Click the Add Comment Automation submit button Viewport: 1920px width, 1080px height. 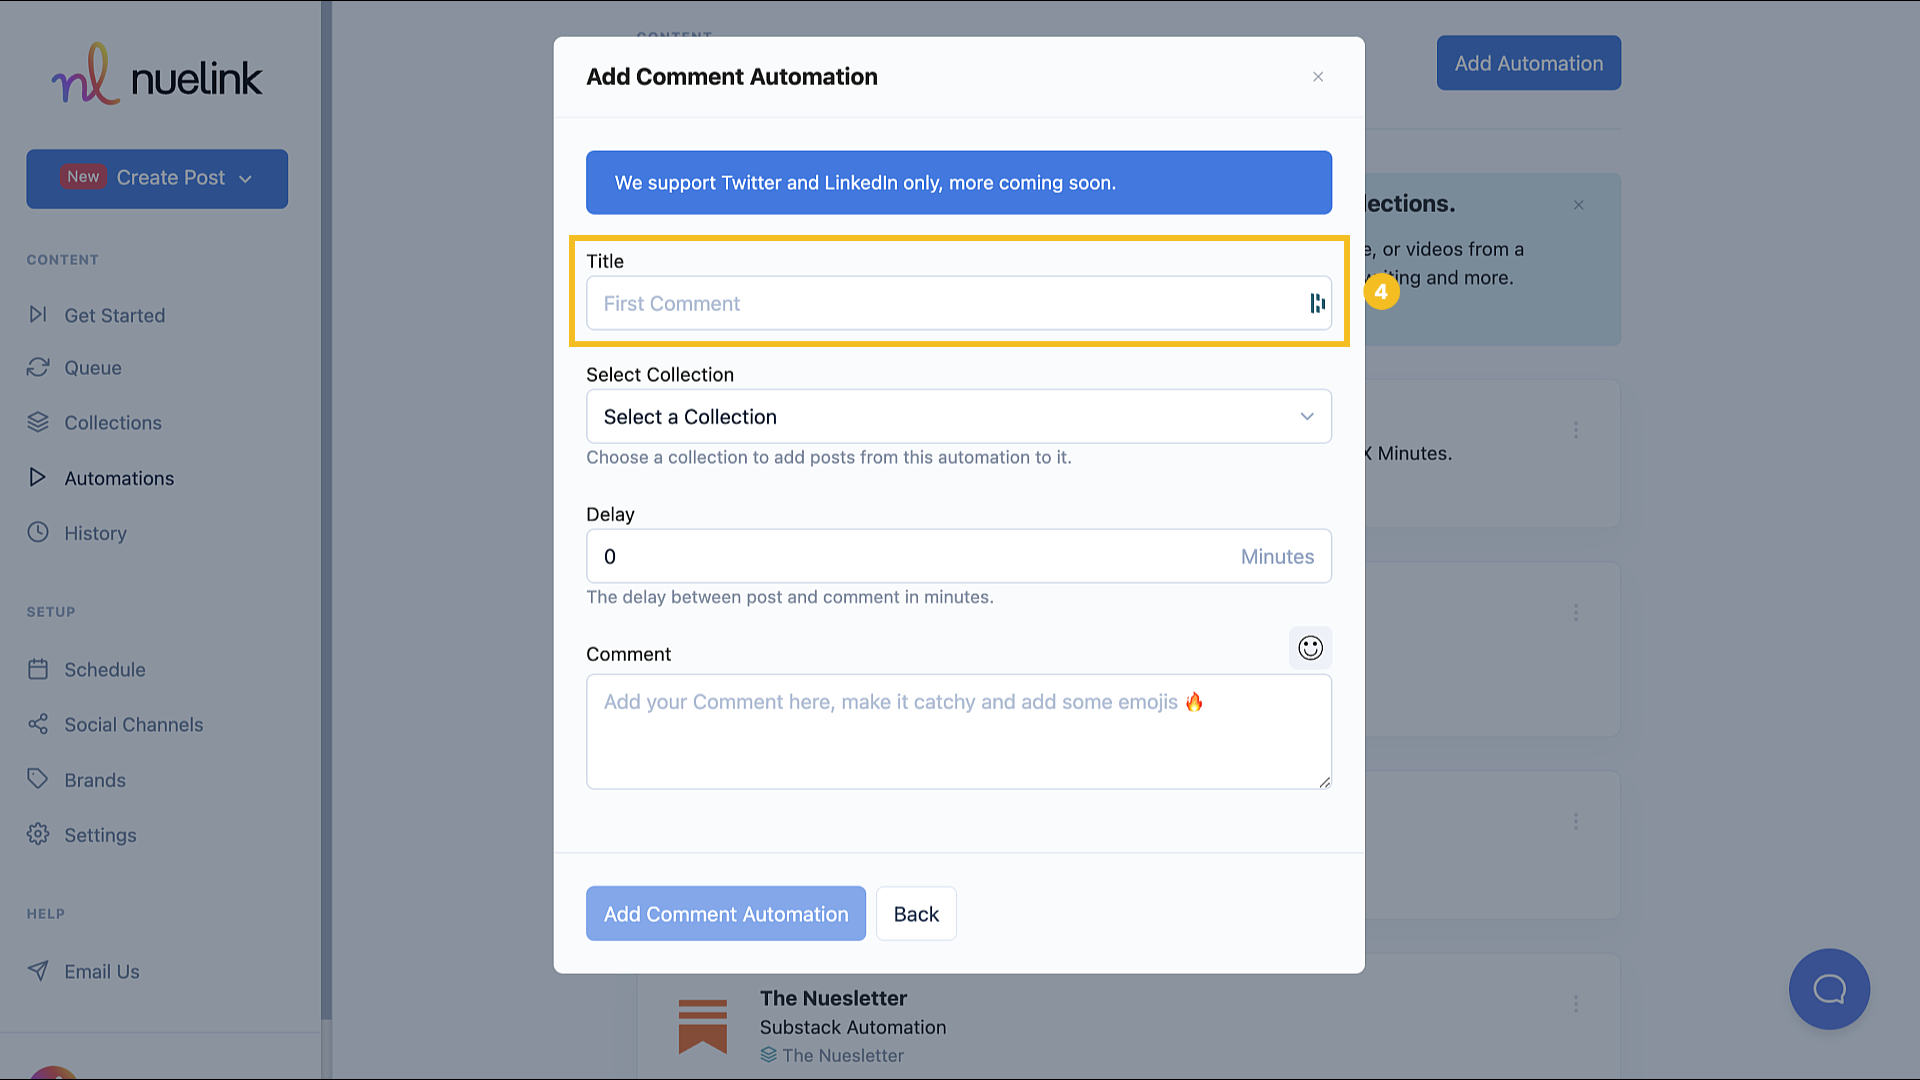coord(725,913)
